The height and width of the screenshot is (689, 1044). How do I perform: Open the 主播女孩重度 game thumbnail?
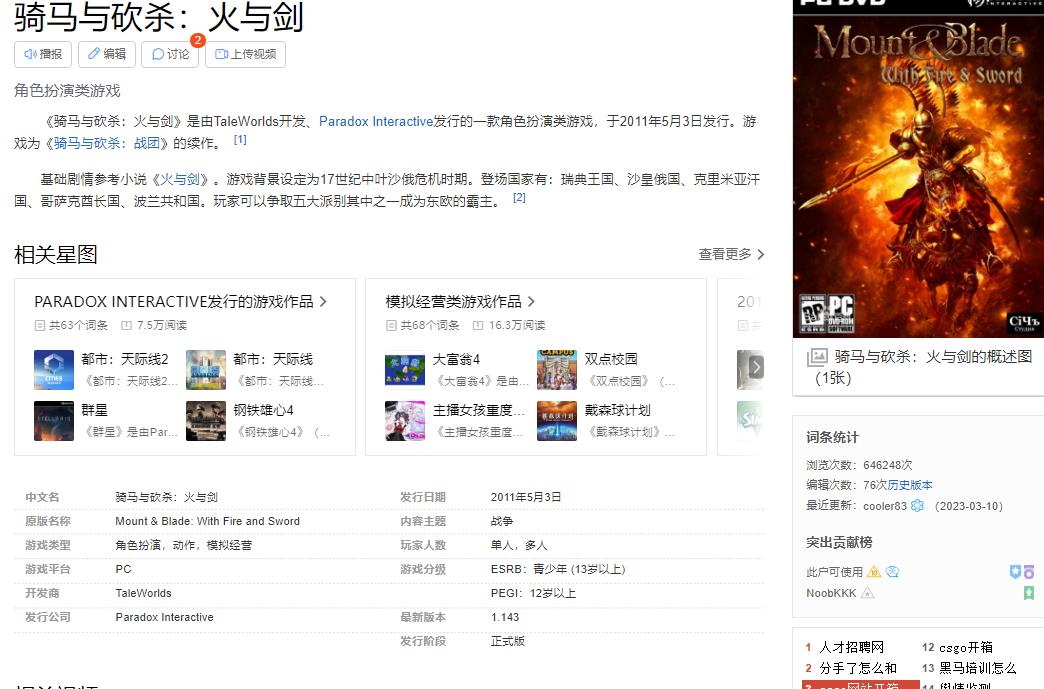click(405, 421)
